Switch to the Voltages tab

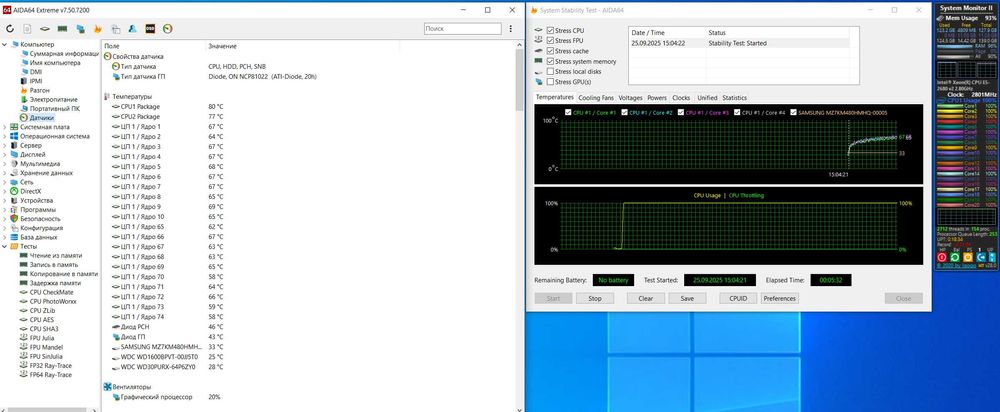[x=630, y=98]
